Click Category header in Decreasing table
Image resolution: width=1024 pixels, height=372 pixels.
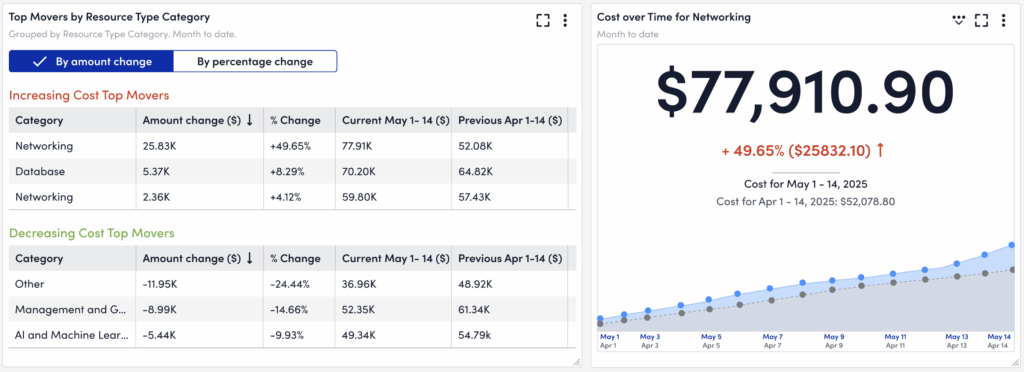(39, 258)
